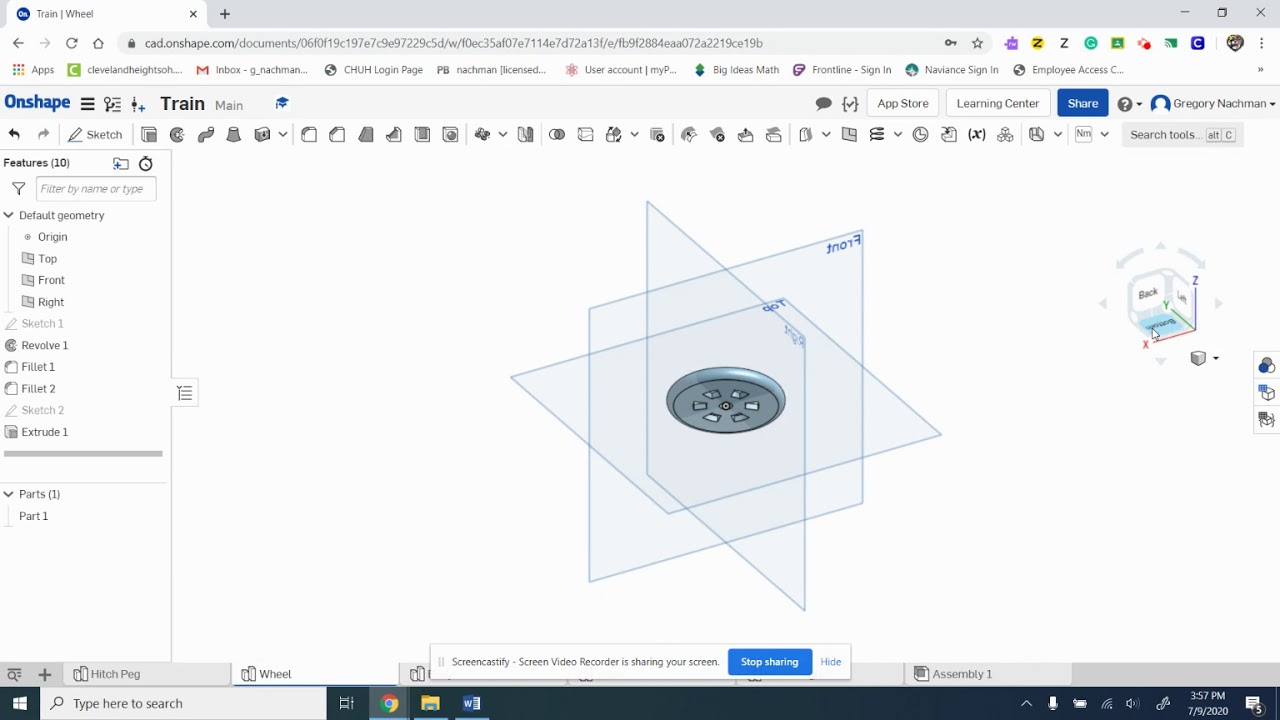Select Revolve 1 in the feature list
This screenshot has height=720, width=1280.
[45, 346]
